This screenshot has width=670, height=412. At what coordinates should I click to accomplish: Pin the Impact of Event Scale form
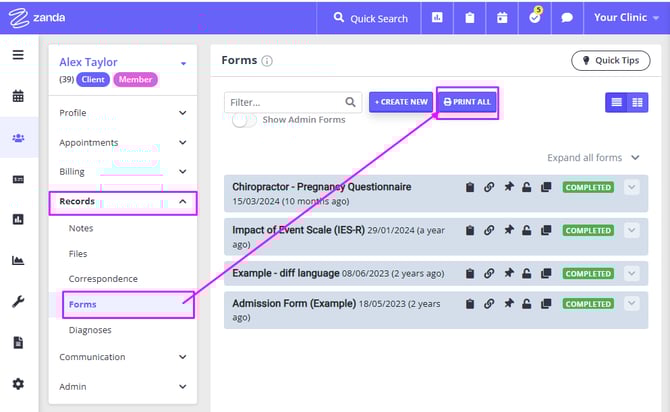click(x=508, y=230)
